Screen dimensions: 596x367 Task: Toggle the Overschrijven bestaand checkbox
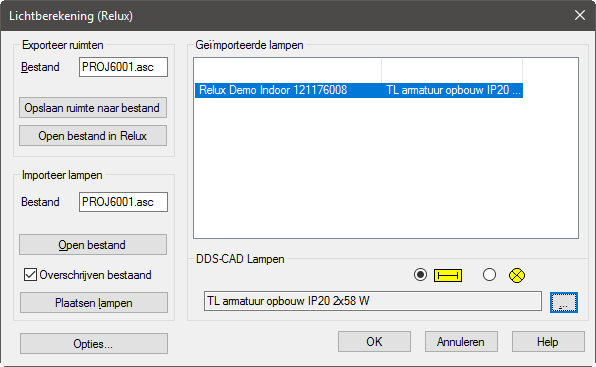30,274
